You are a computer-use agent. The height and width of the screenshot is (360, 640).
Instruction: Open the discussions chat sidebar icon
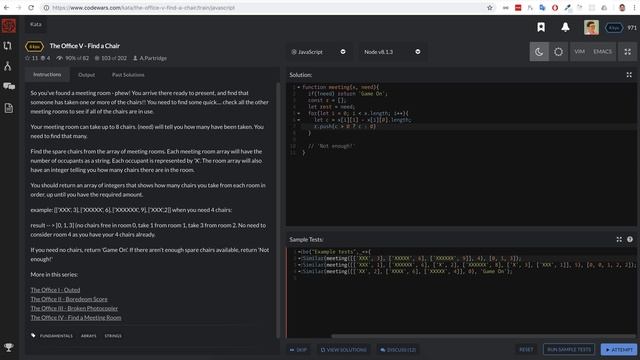pyautogui.click(x=9, y=86)
